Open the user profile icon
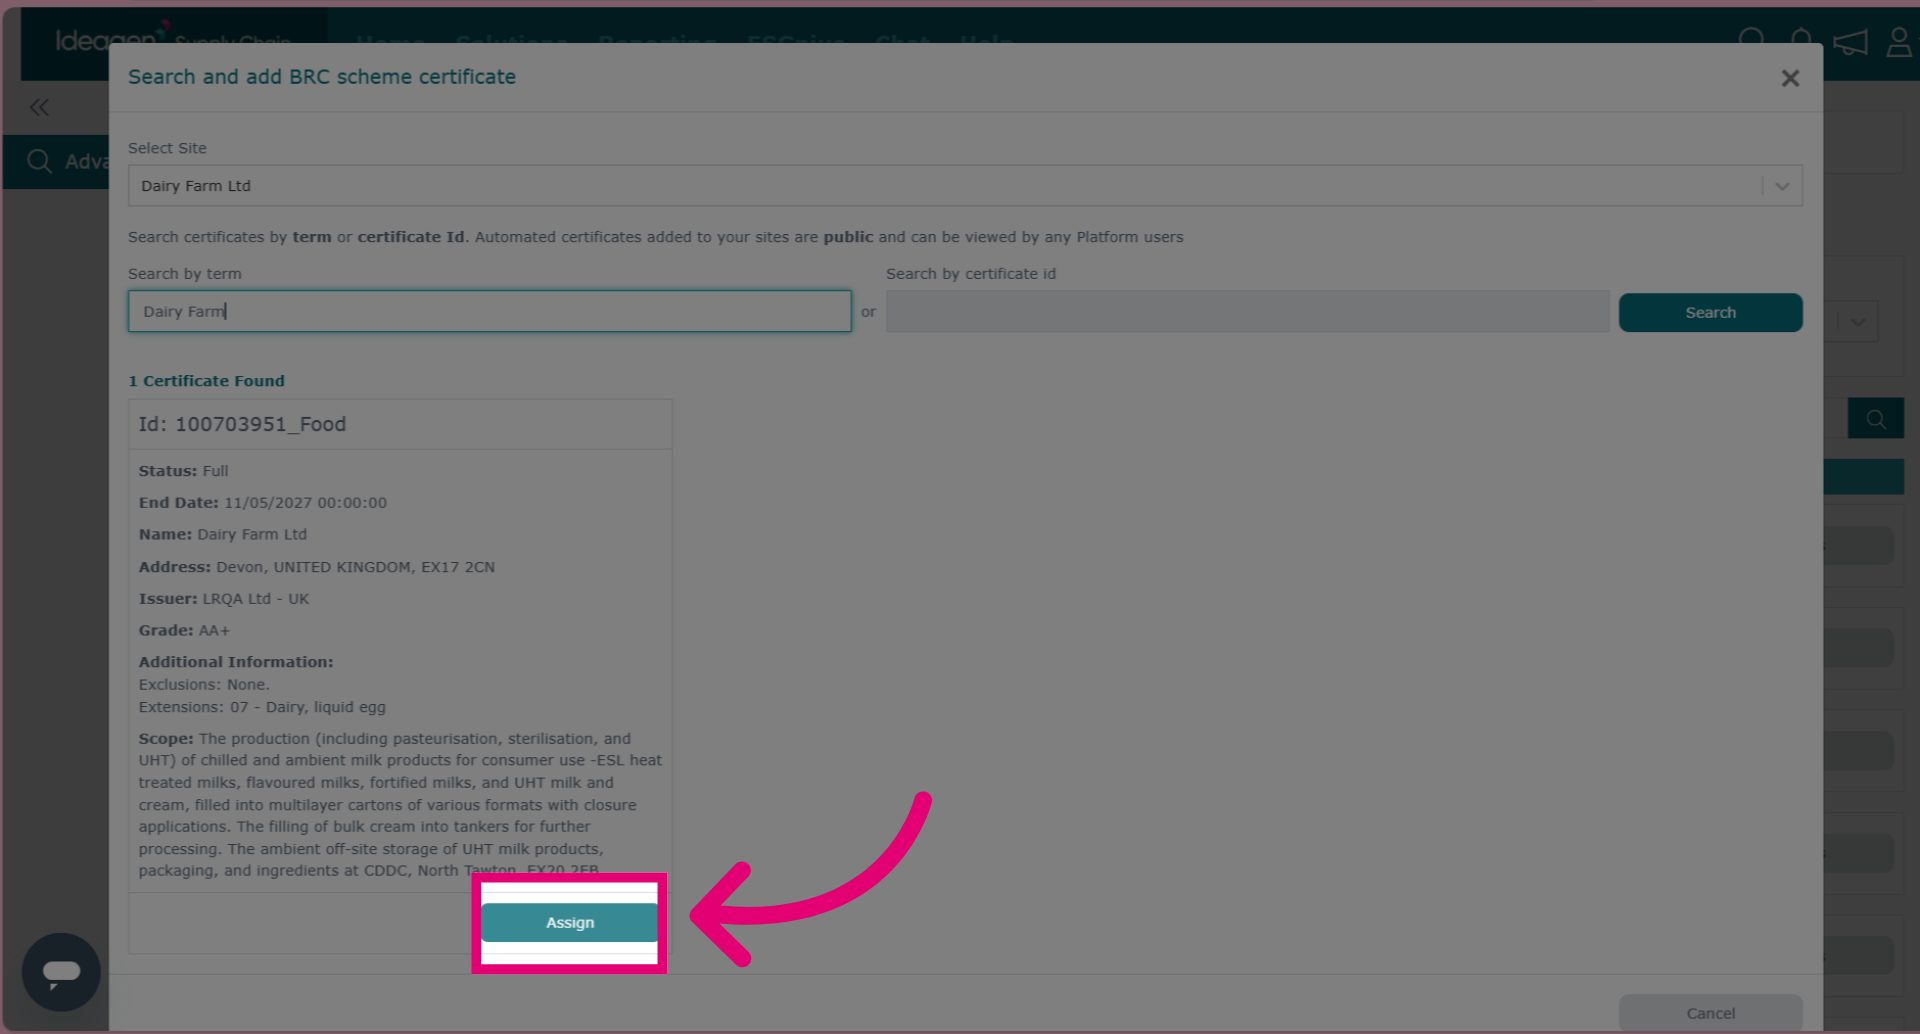The height and width of the screenshot is (1034, 1920). point(1899,42)
